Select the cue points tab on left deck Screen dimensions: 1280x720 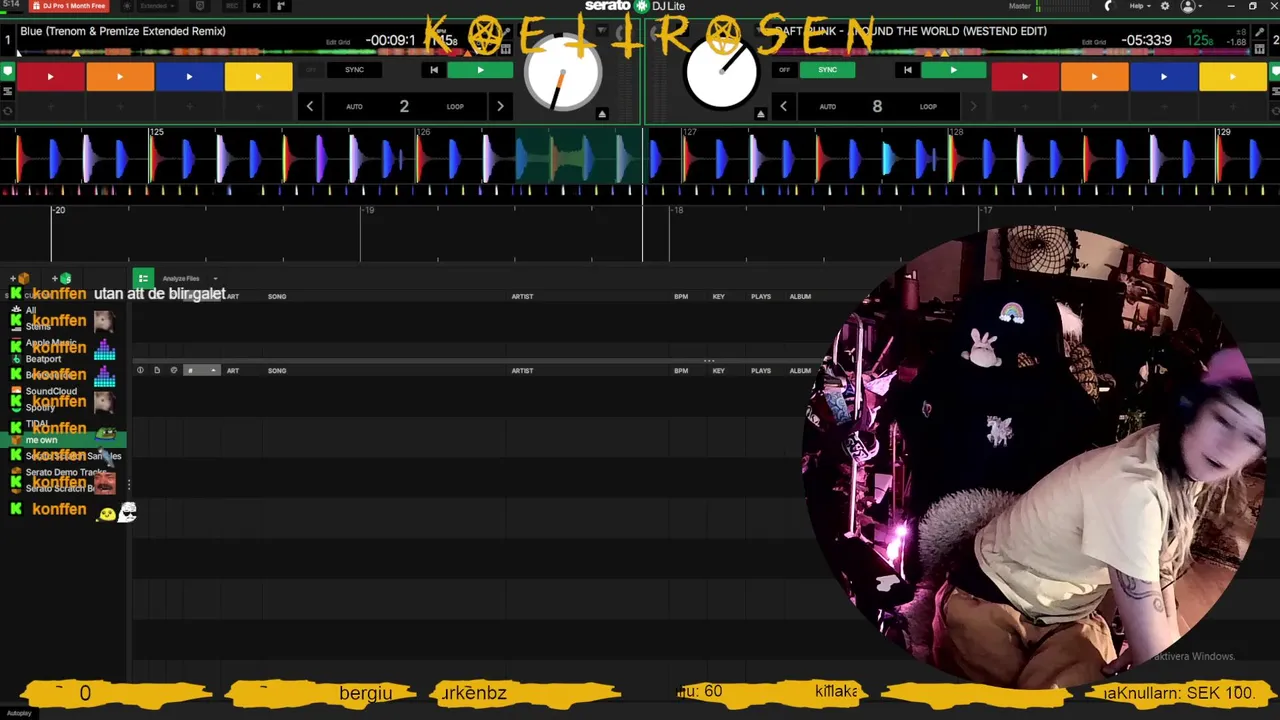(x=7, y=71)
